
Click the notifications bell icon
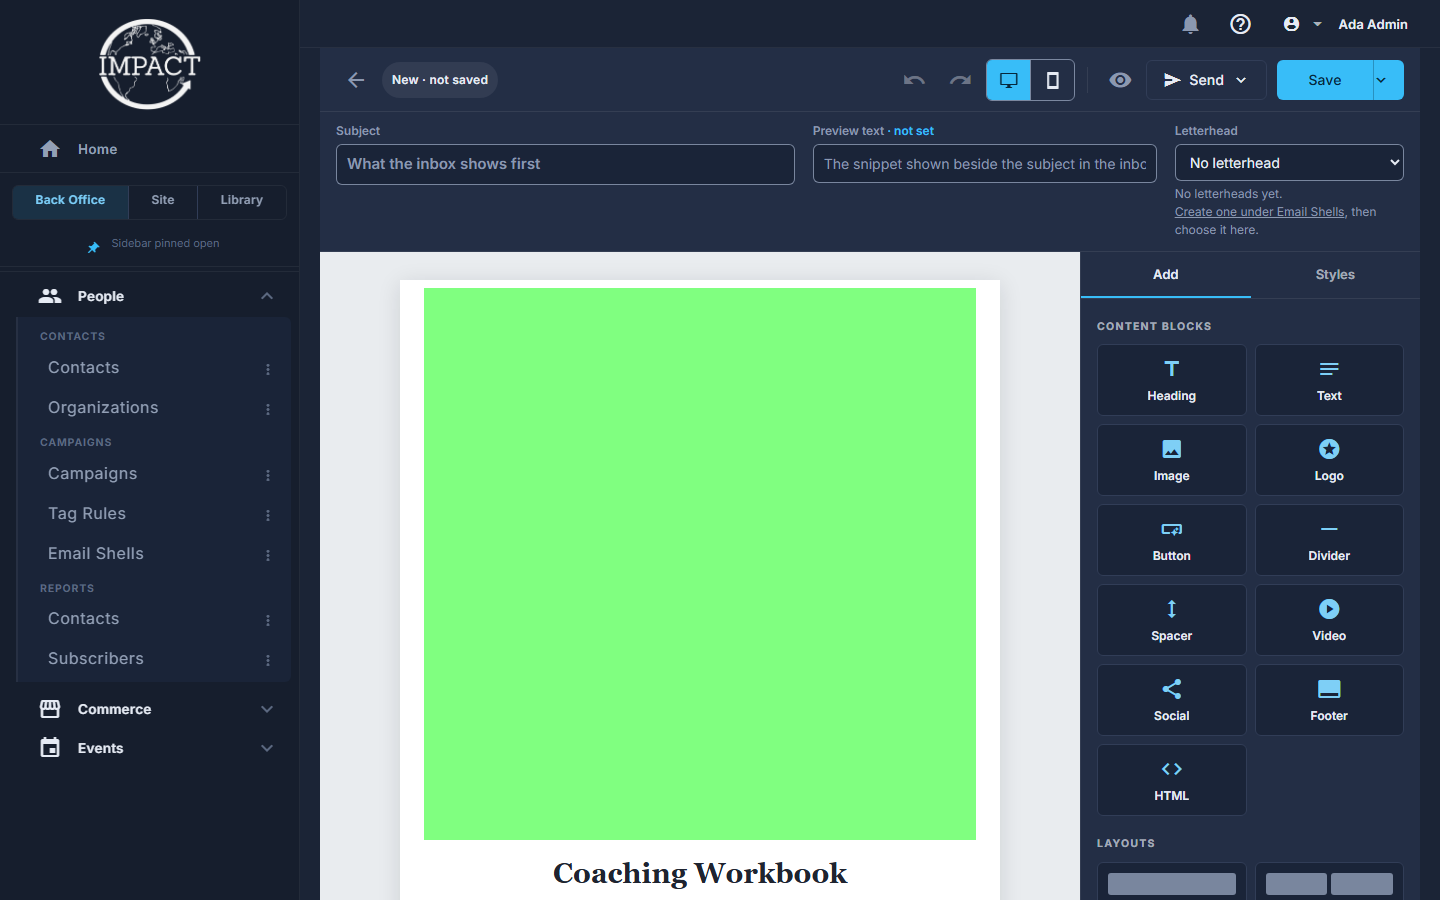tap(1190, 24)
